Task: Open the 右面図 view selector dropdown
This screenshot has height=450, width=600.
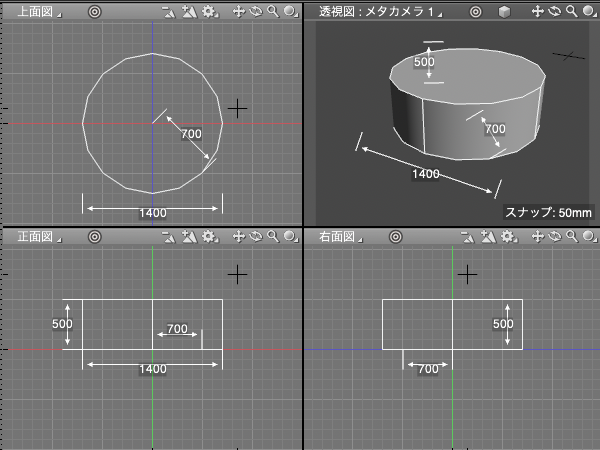Action: coord(338,237)
